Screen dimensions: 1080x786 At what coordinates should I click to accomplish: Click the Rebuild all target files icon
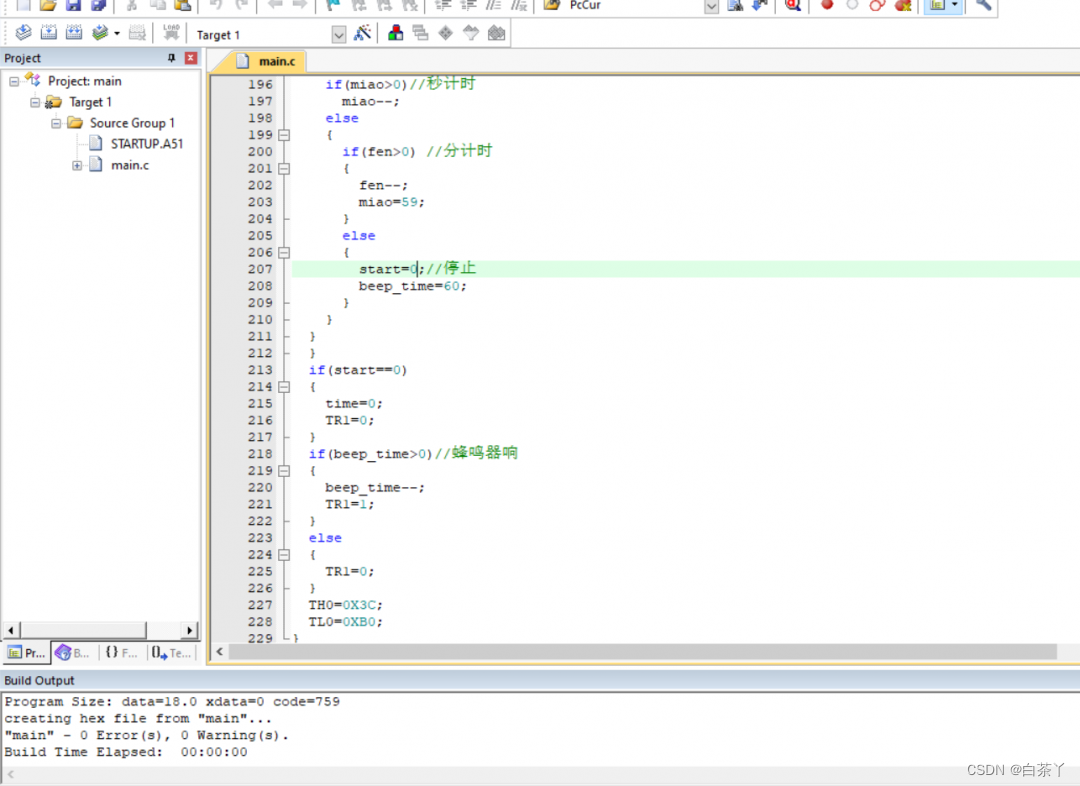(73, 34)
